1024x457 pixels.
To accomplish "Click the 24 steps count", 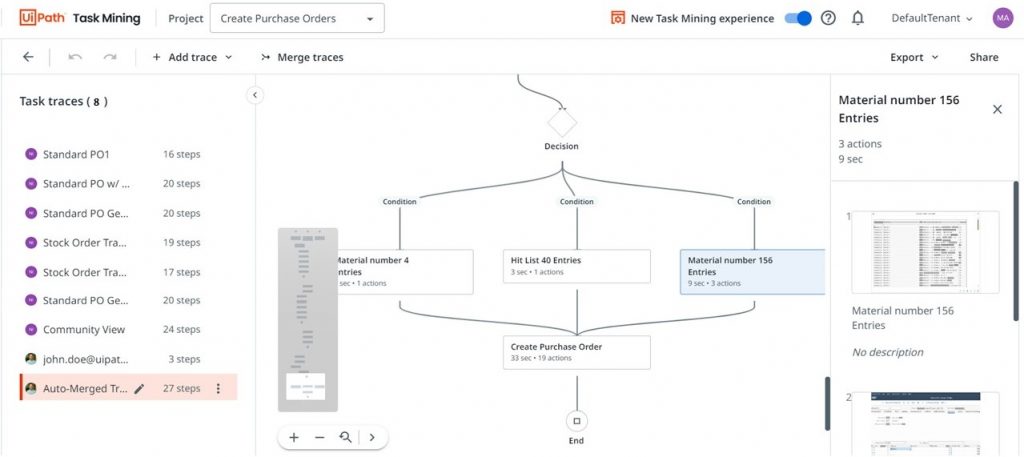I will (x=182, y=330).
